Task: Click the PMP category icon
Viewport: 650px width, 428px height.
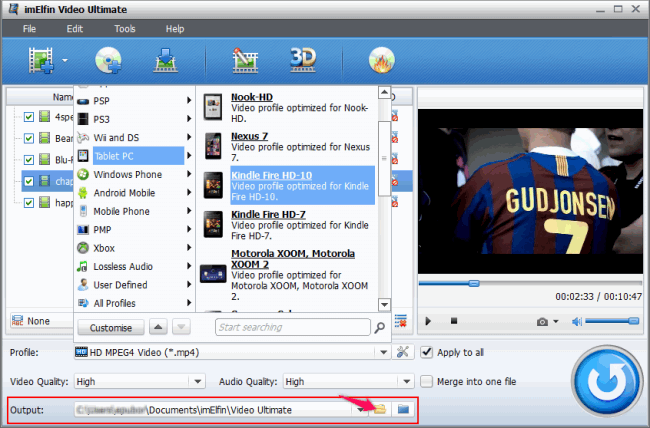Action: [x=83, y=229]
